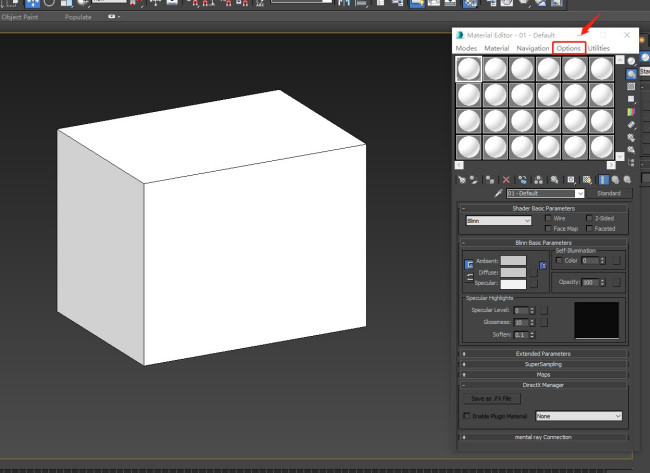Open the Blinn shader type dropdown
This screenshot has height=473, width=650.
click(499, 221)
